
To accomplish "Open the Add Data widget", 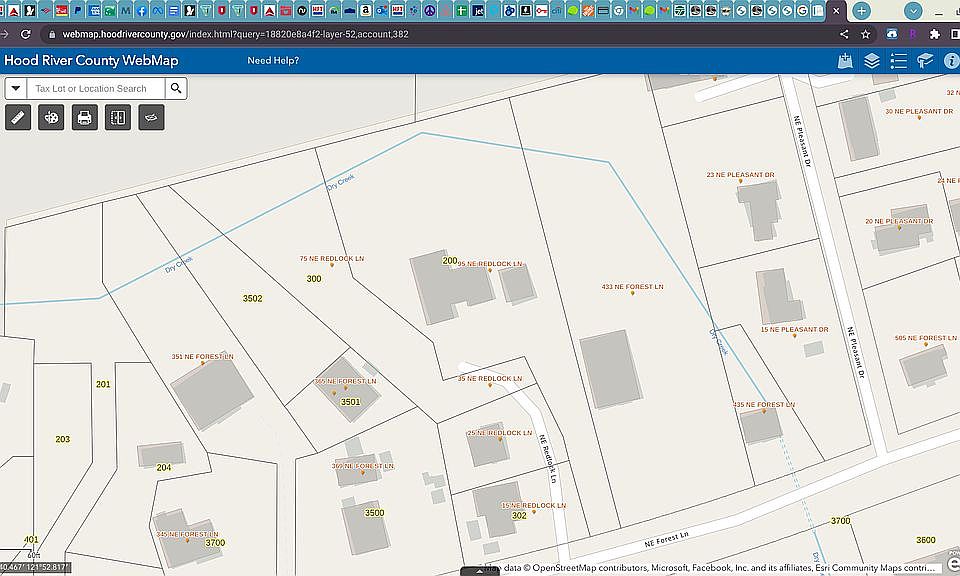I will pyautogui.click(x=845, y=61).
